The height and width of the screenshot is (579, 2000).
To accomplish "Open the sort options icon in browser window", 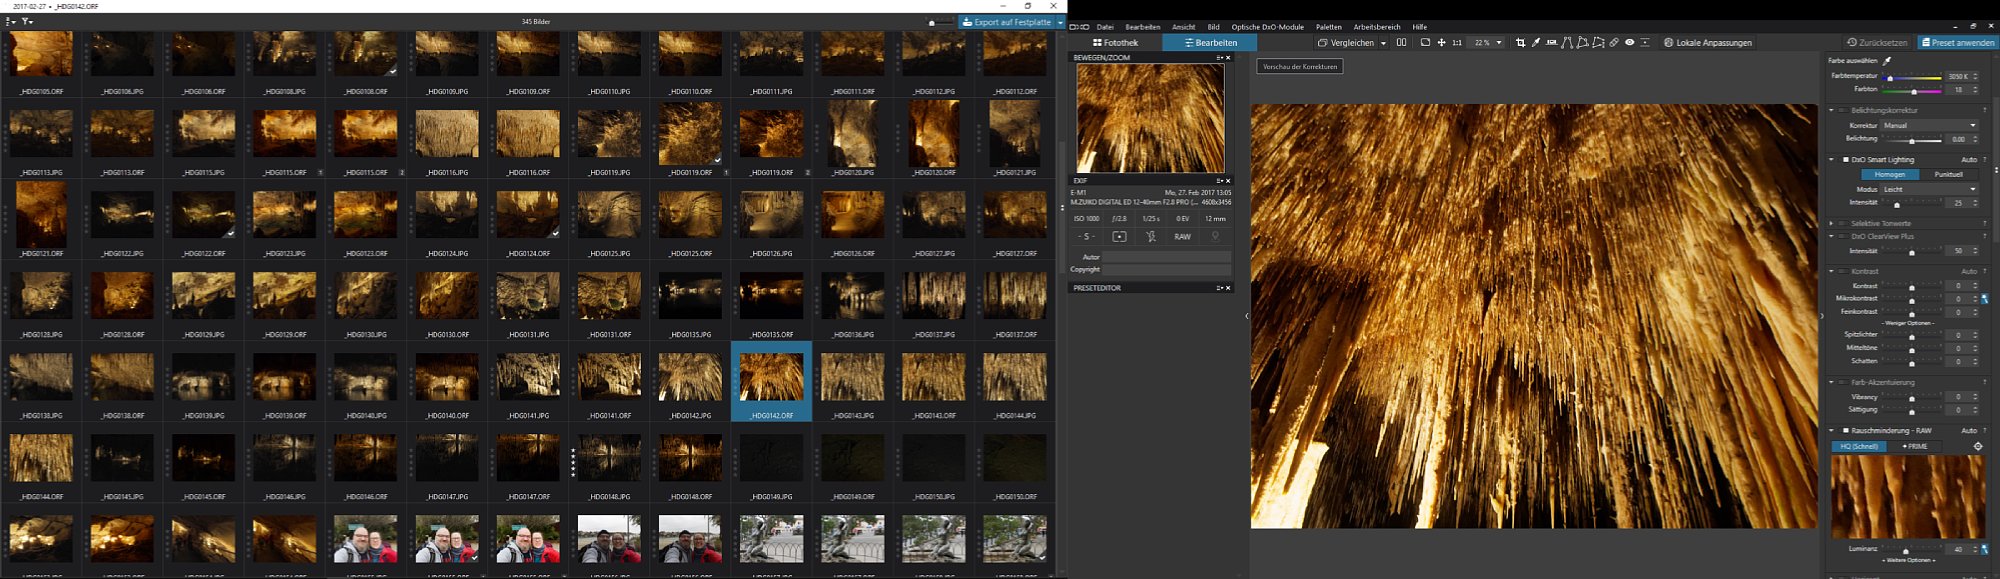I will (10, 21).
